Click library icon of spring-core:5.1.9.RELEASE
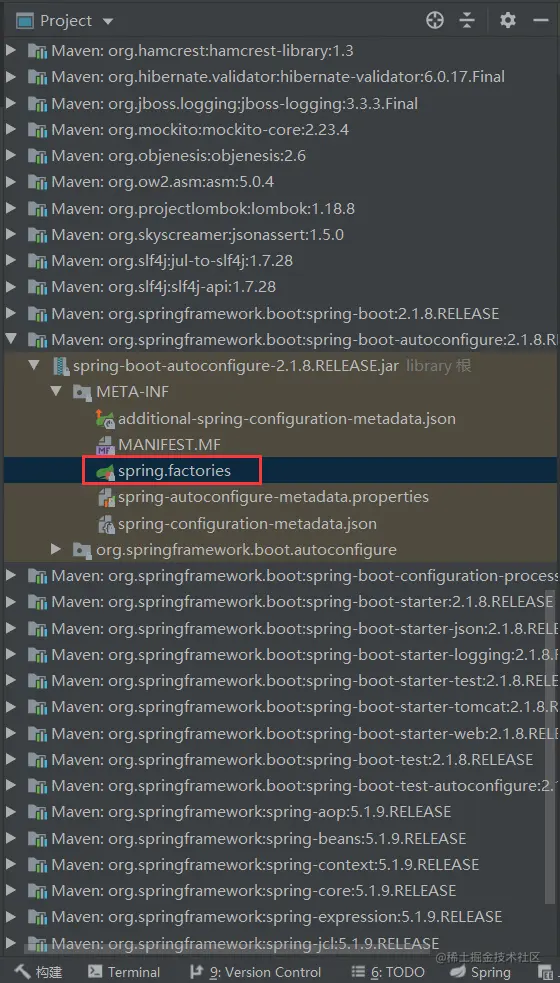560x983 pixels. coord(38,890)
